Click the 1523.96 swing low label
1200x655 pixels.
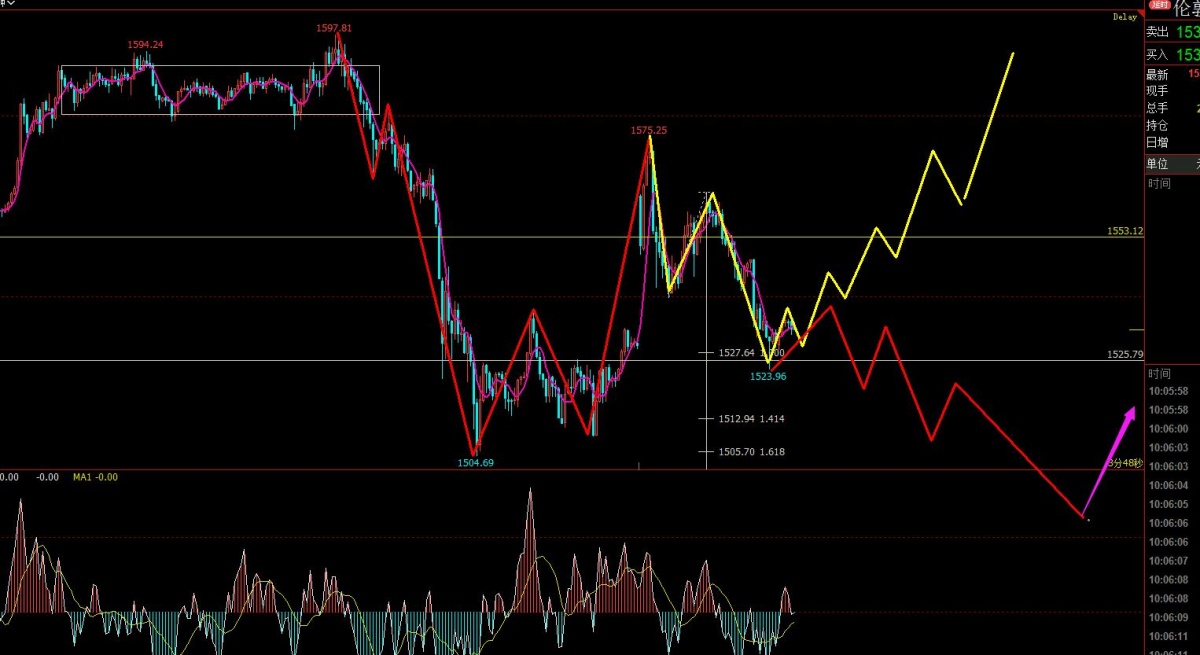[x=768, y=376]
